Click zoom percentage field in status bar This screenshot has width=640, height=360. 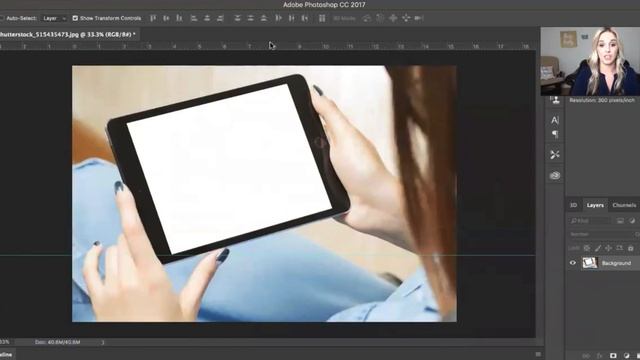(x=5, y=342)
